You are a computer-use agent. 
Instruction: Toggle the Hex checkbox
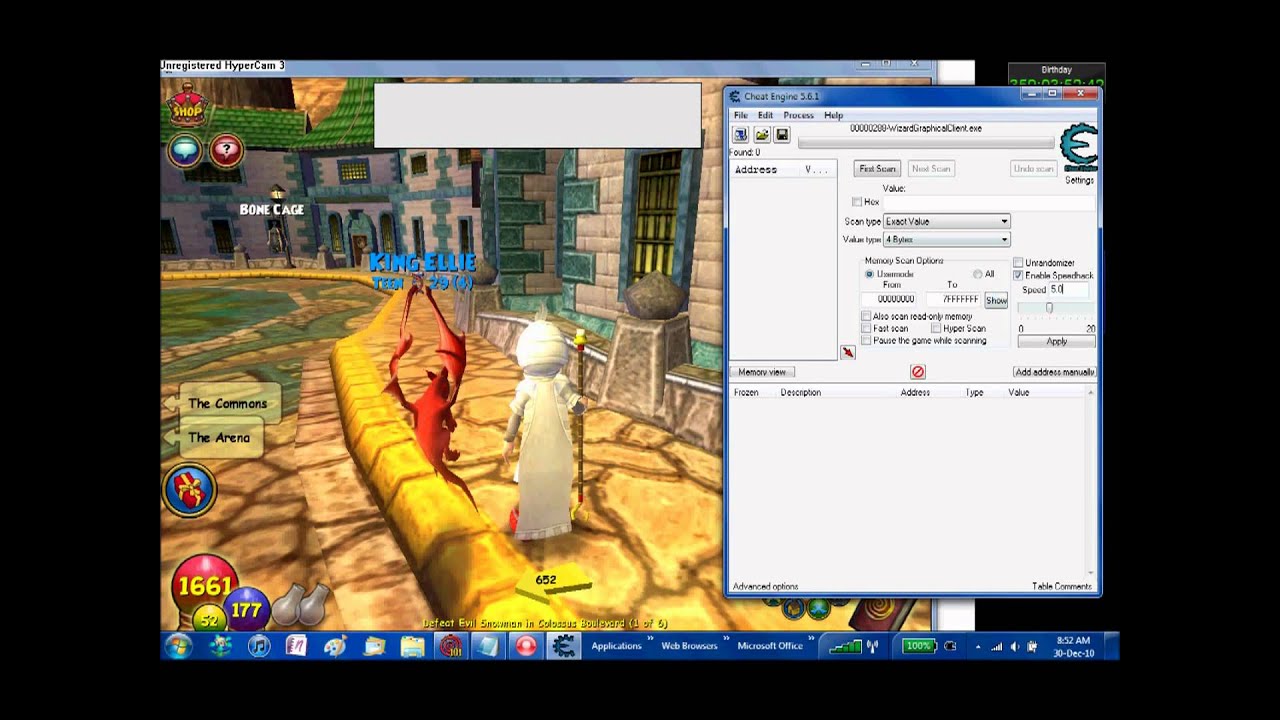(857, 202)
